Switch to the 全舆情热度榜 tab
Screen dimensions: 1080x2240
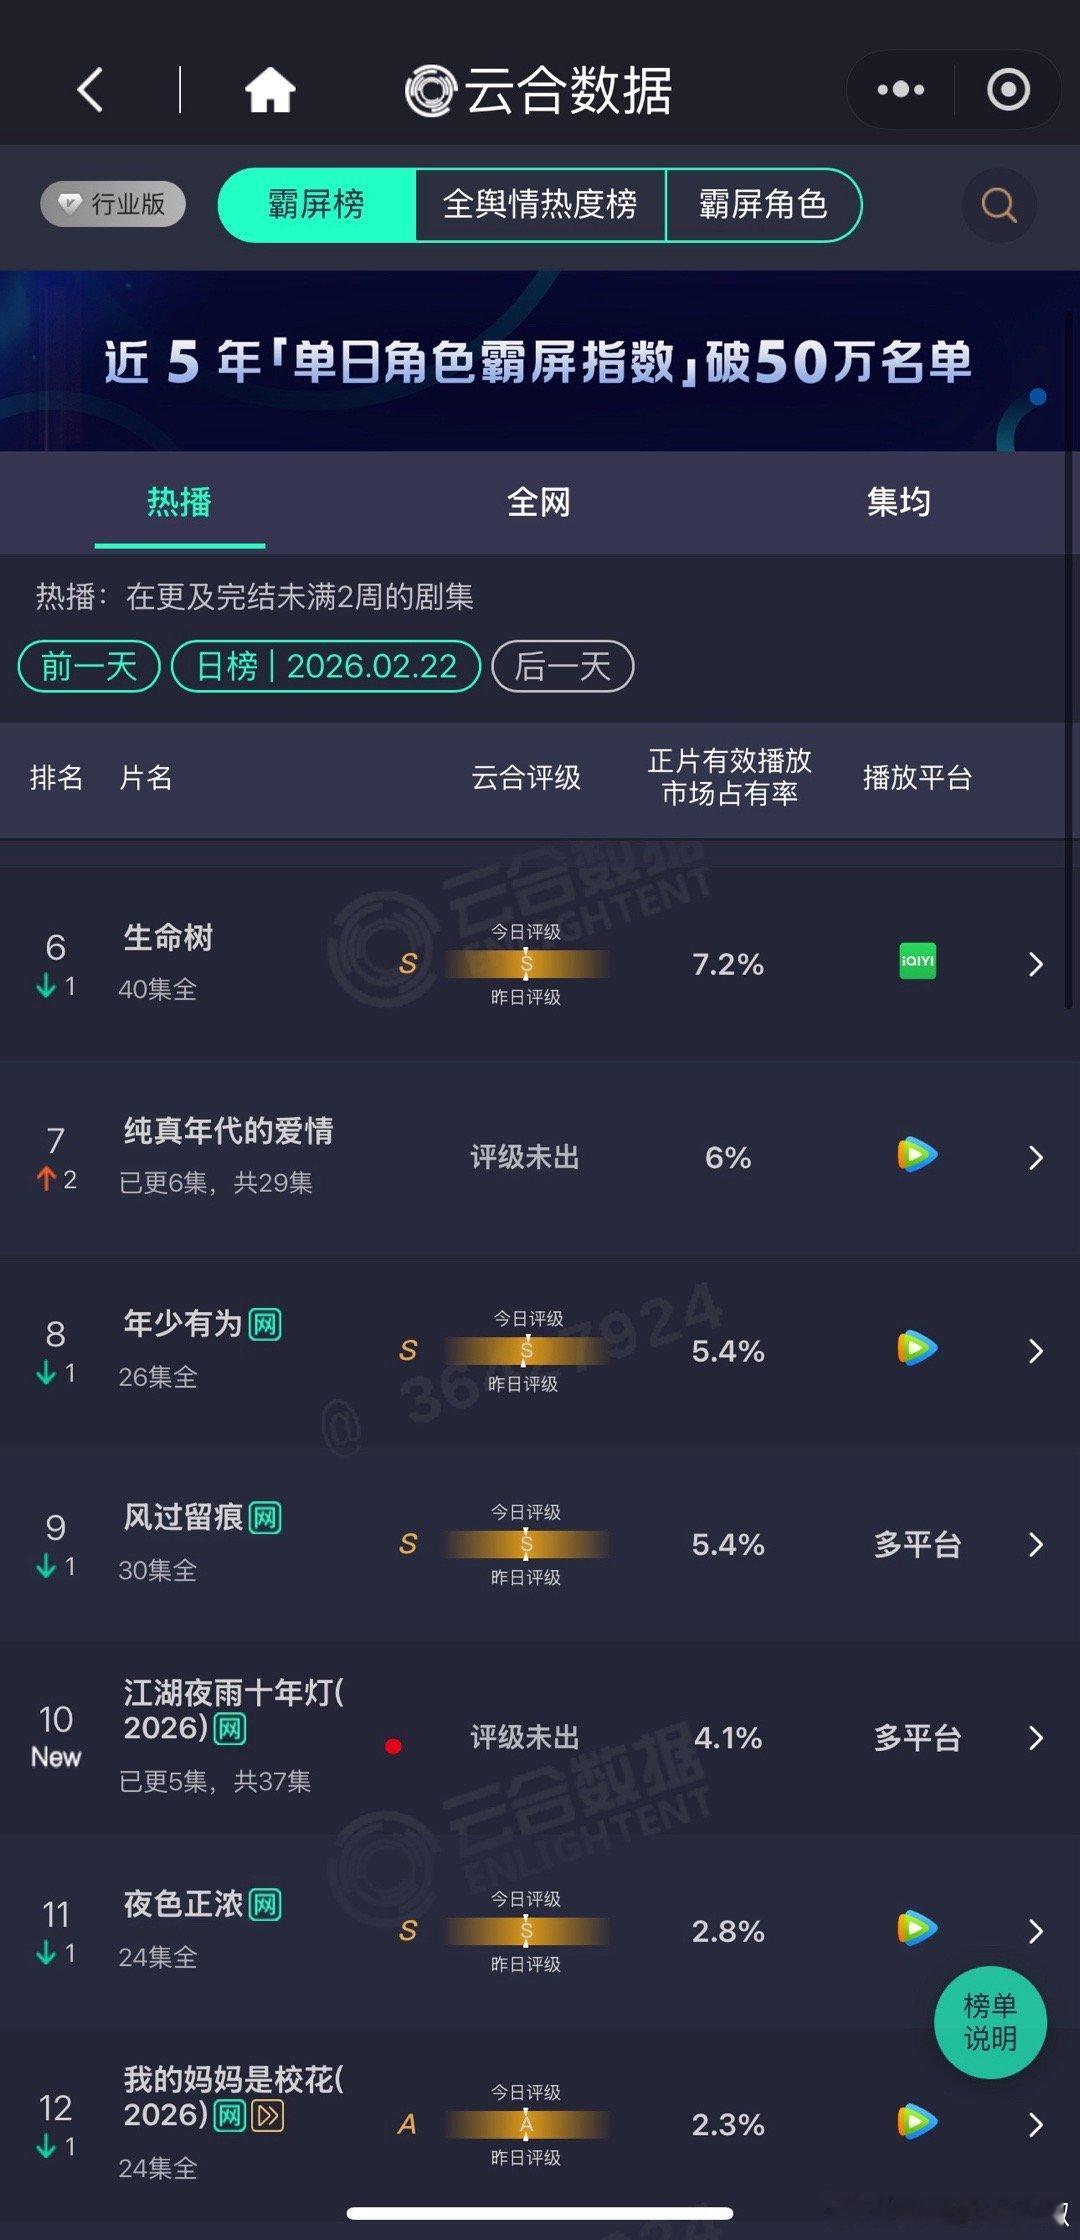(x=541, y=205)
